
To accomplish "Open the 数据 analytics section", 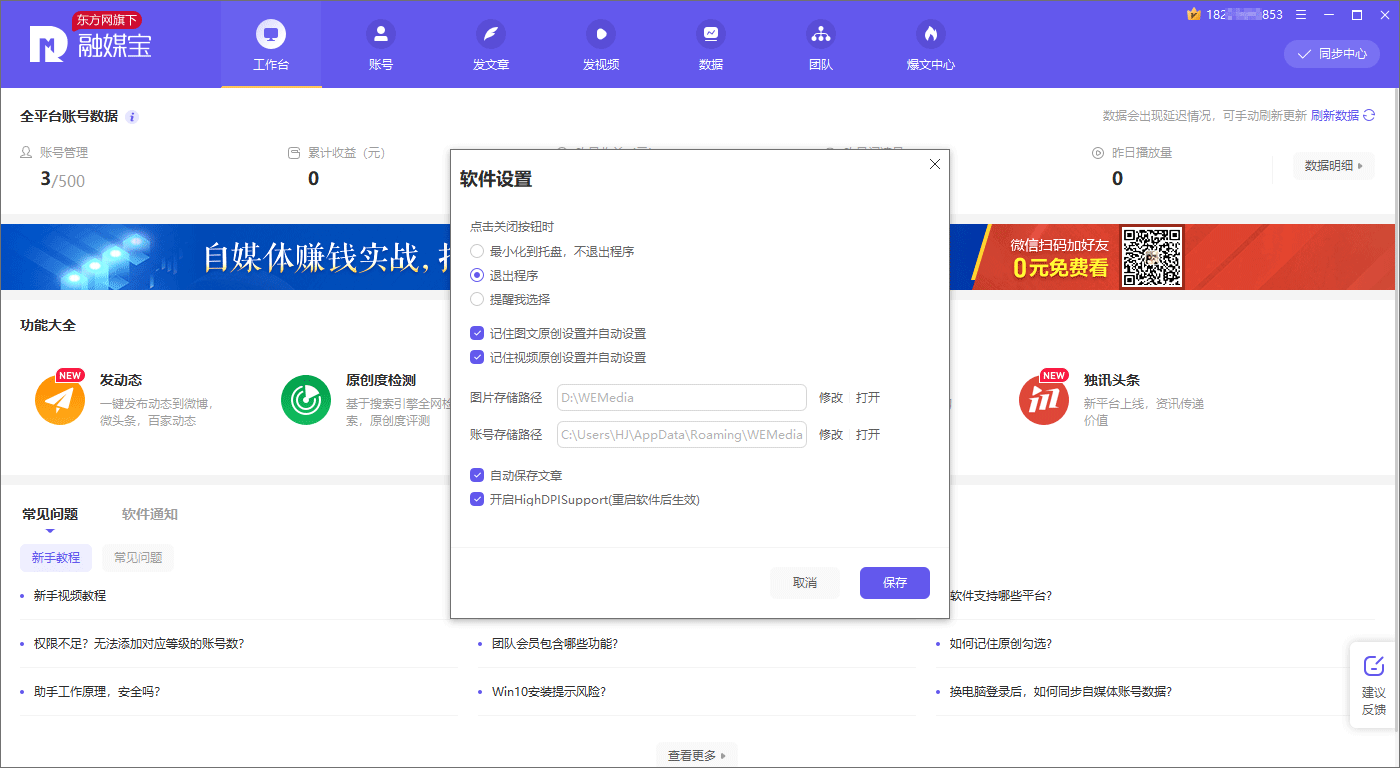I will point(710,44).
